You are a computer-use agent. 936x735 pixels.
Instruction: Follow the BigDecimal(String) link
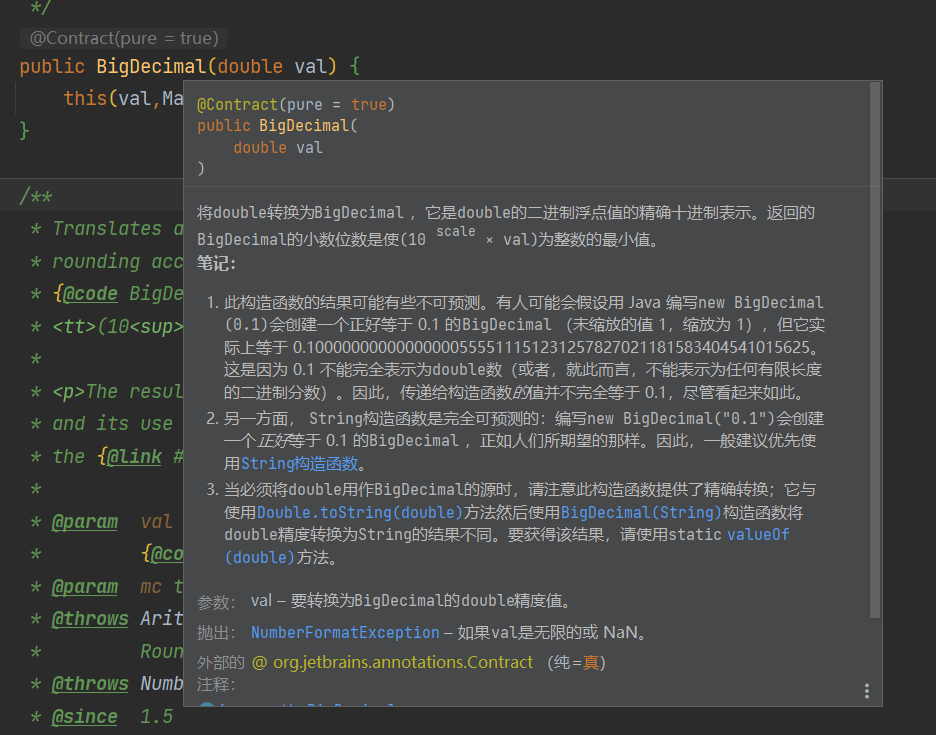(641, 512)
